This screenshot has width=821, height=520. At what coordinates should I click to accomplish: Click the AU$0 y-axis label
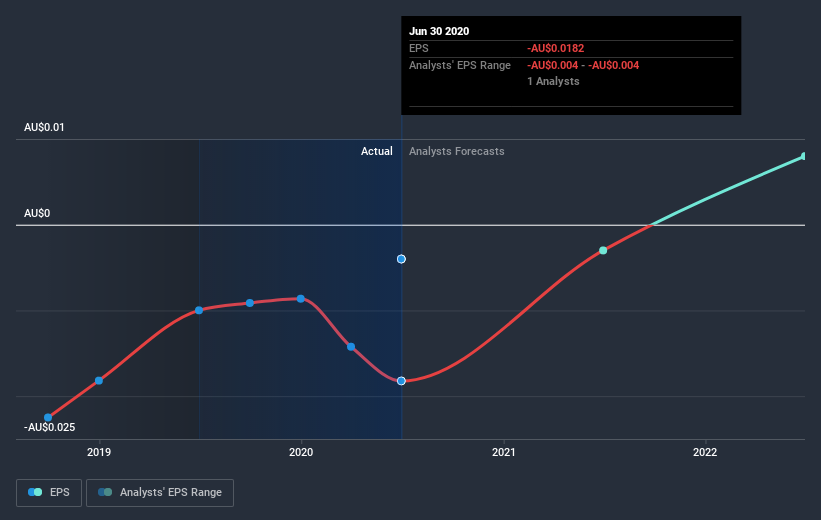[37, 213]
